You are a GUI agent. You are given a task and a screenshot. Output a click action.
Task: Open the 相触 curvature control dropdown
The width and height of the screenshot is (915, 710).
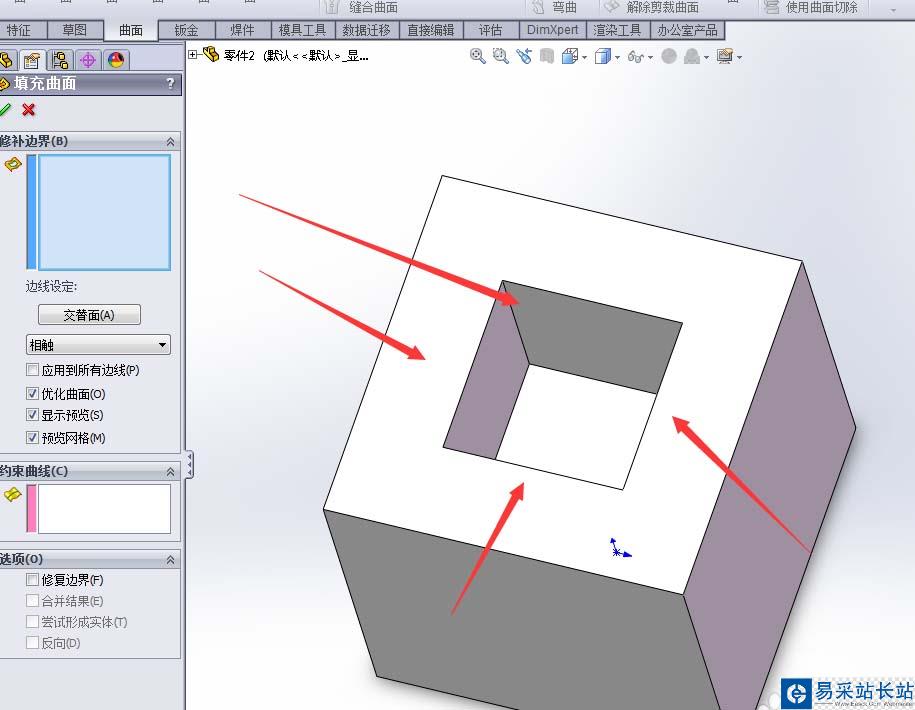point(98,345)
